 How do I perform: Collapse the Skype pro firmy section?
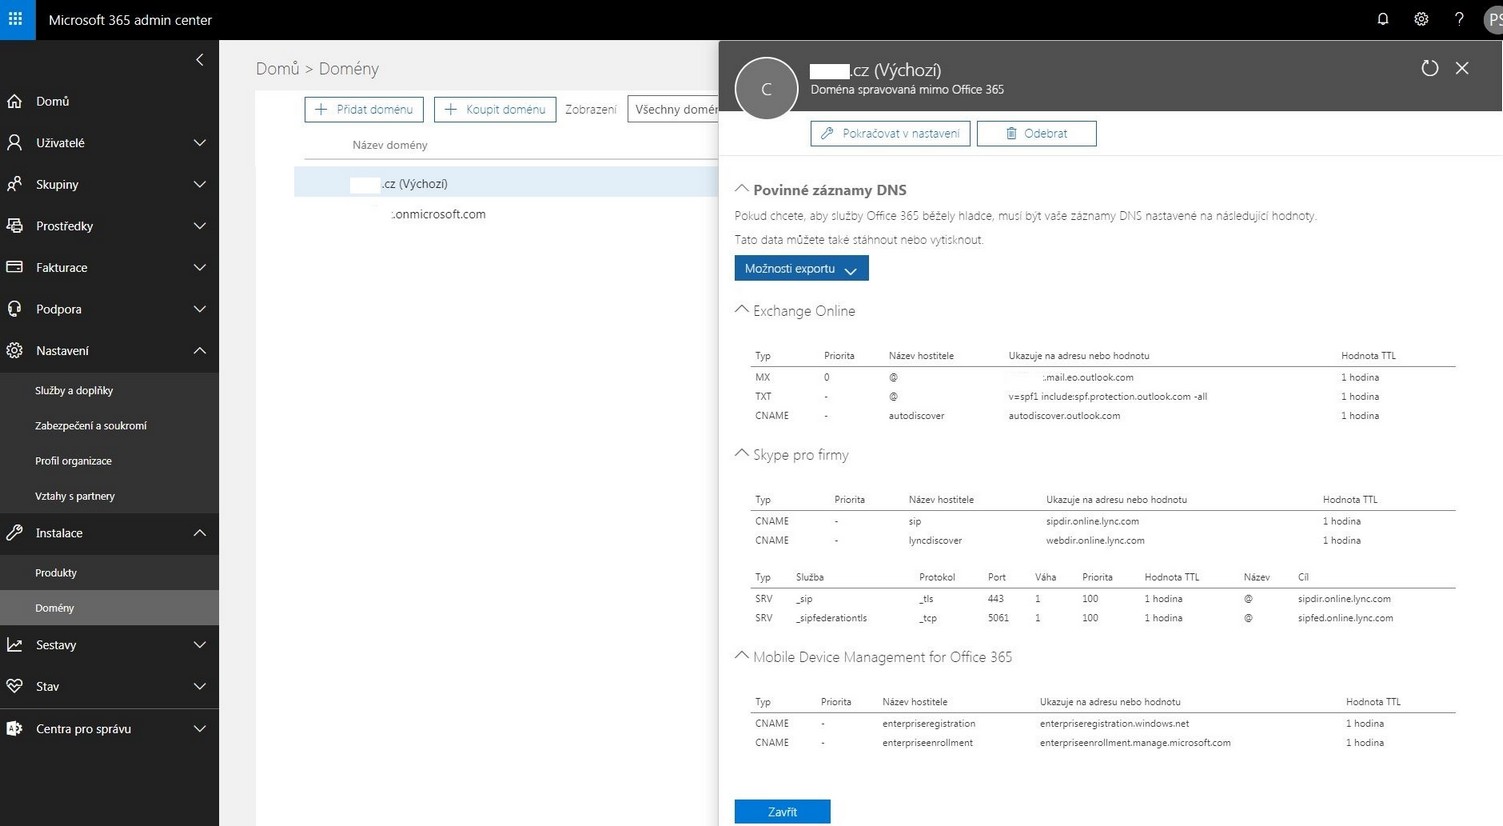click(x=742, y=453)
